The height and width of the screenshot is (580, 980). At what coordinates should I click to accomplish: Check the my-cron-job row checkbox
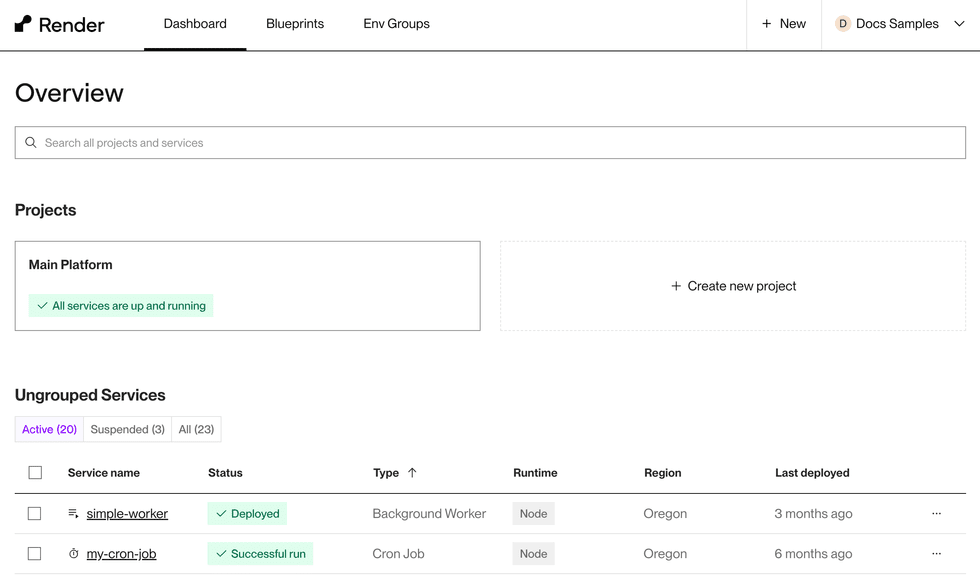pos(34,554)
